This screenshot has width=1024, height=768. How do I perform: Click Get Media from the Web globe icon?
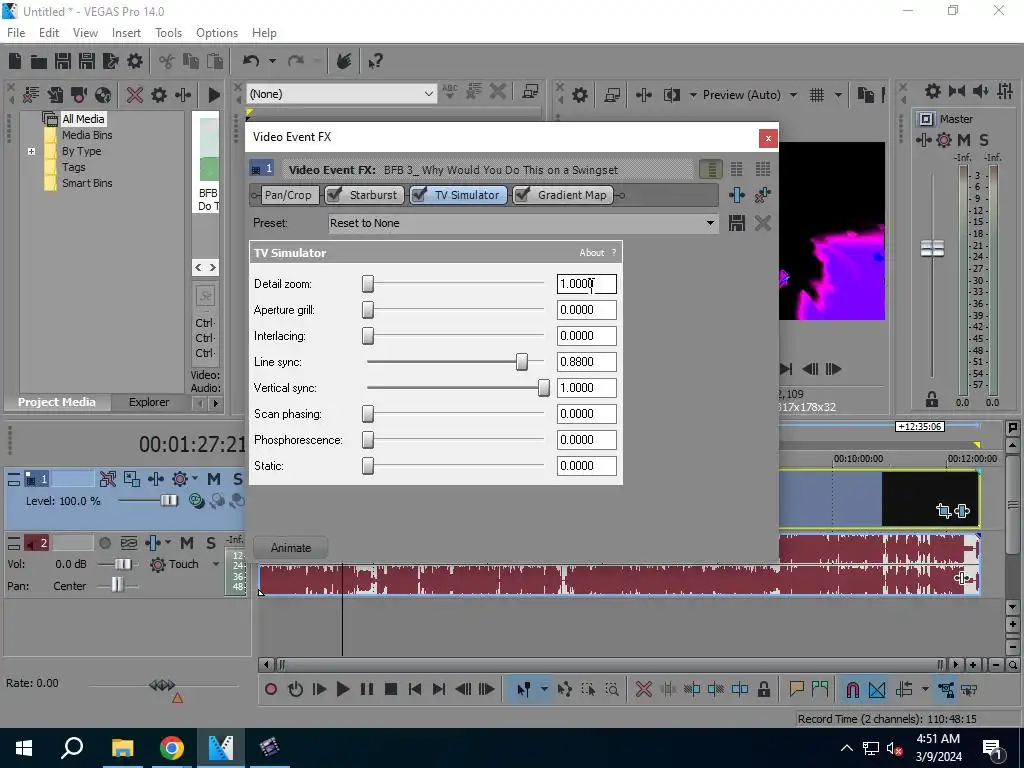coord(103,95)
